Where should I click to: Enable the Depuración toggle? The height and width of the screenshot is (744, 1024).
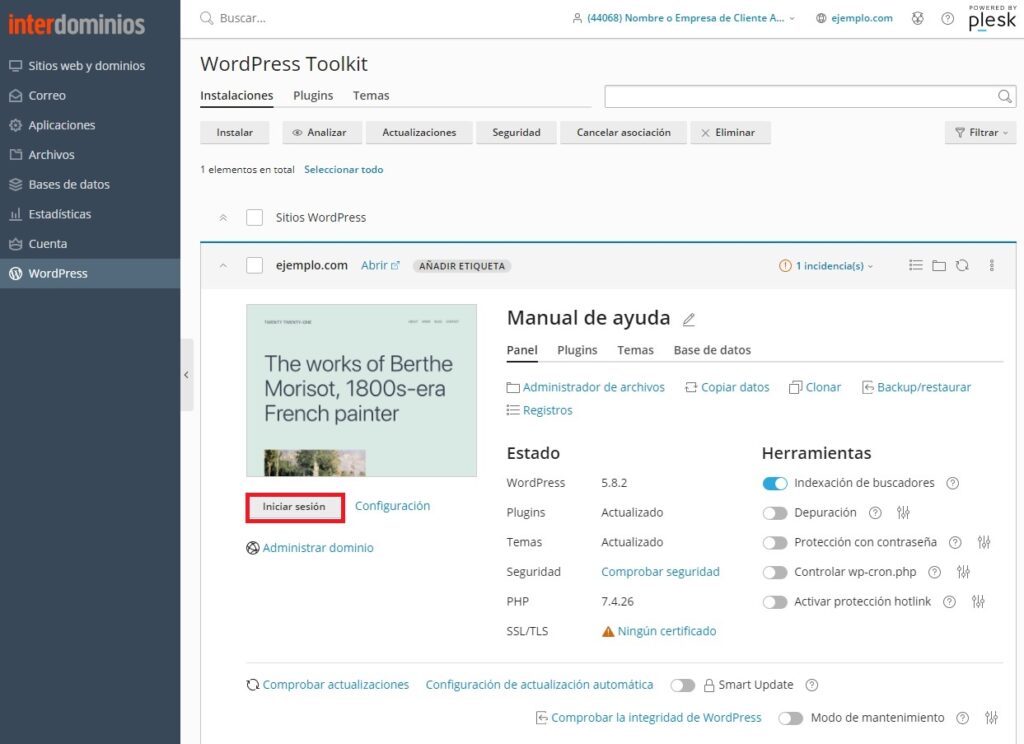point(775,513)
